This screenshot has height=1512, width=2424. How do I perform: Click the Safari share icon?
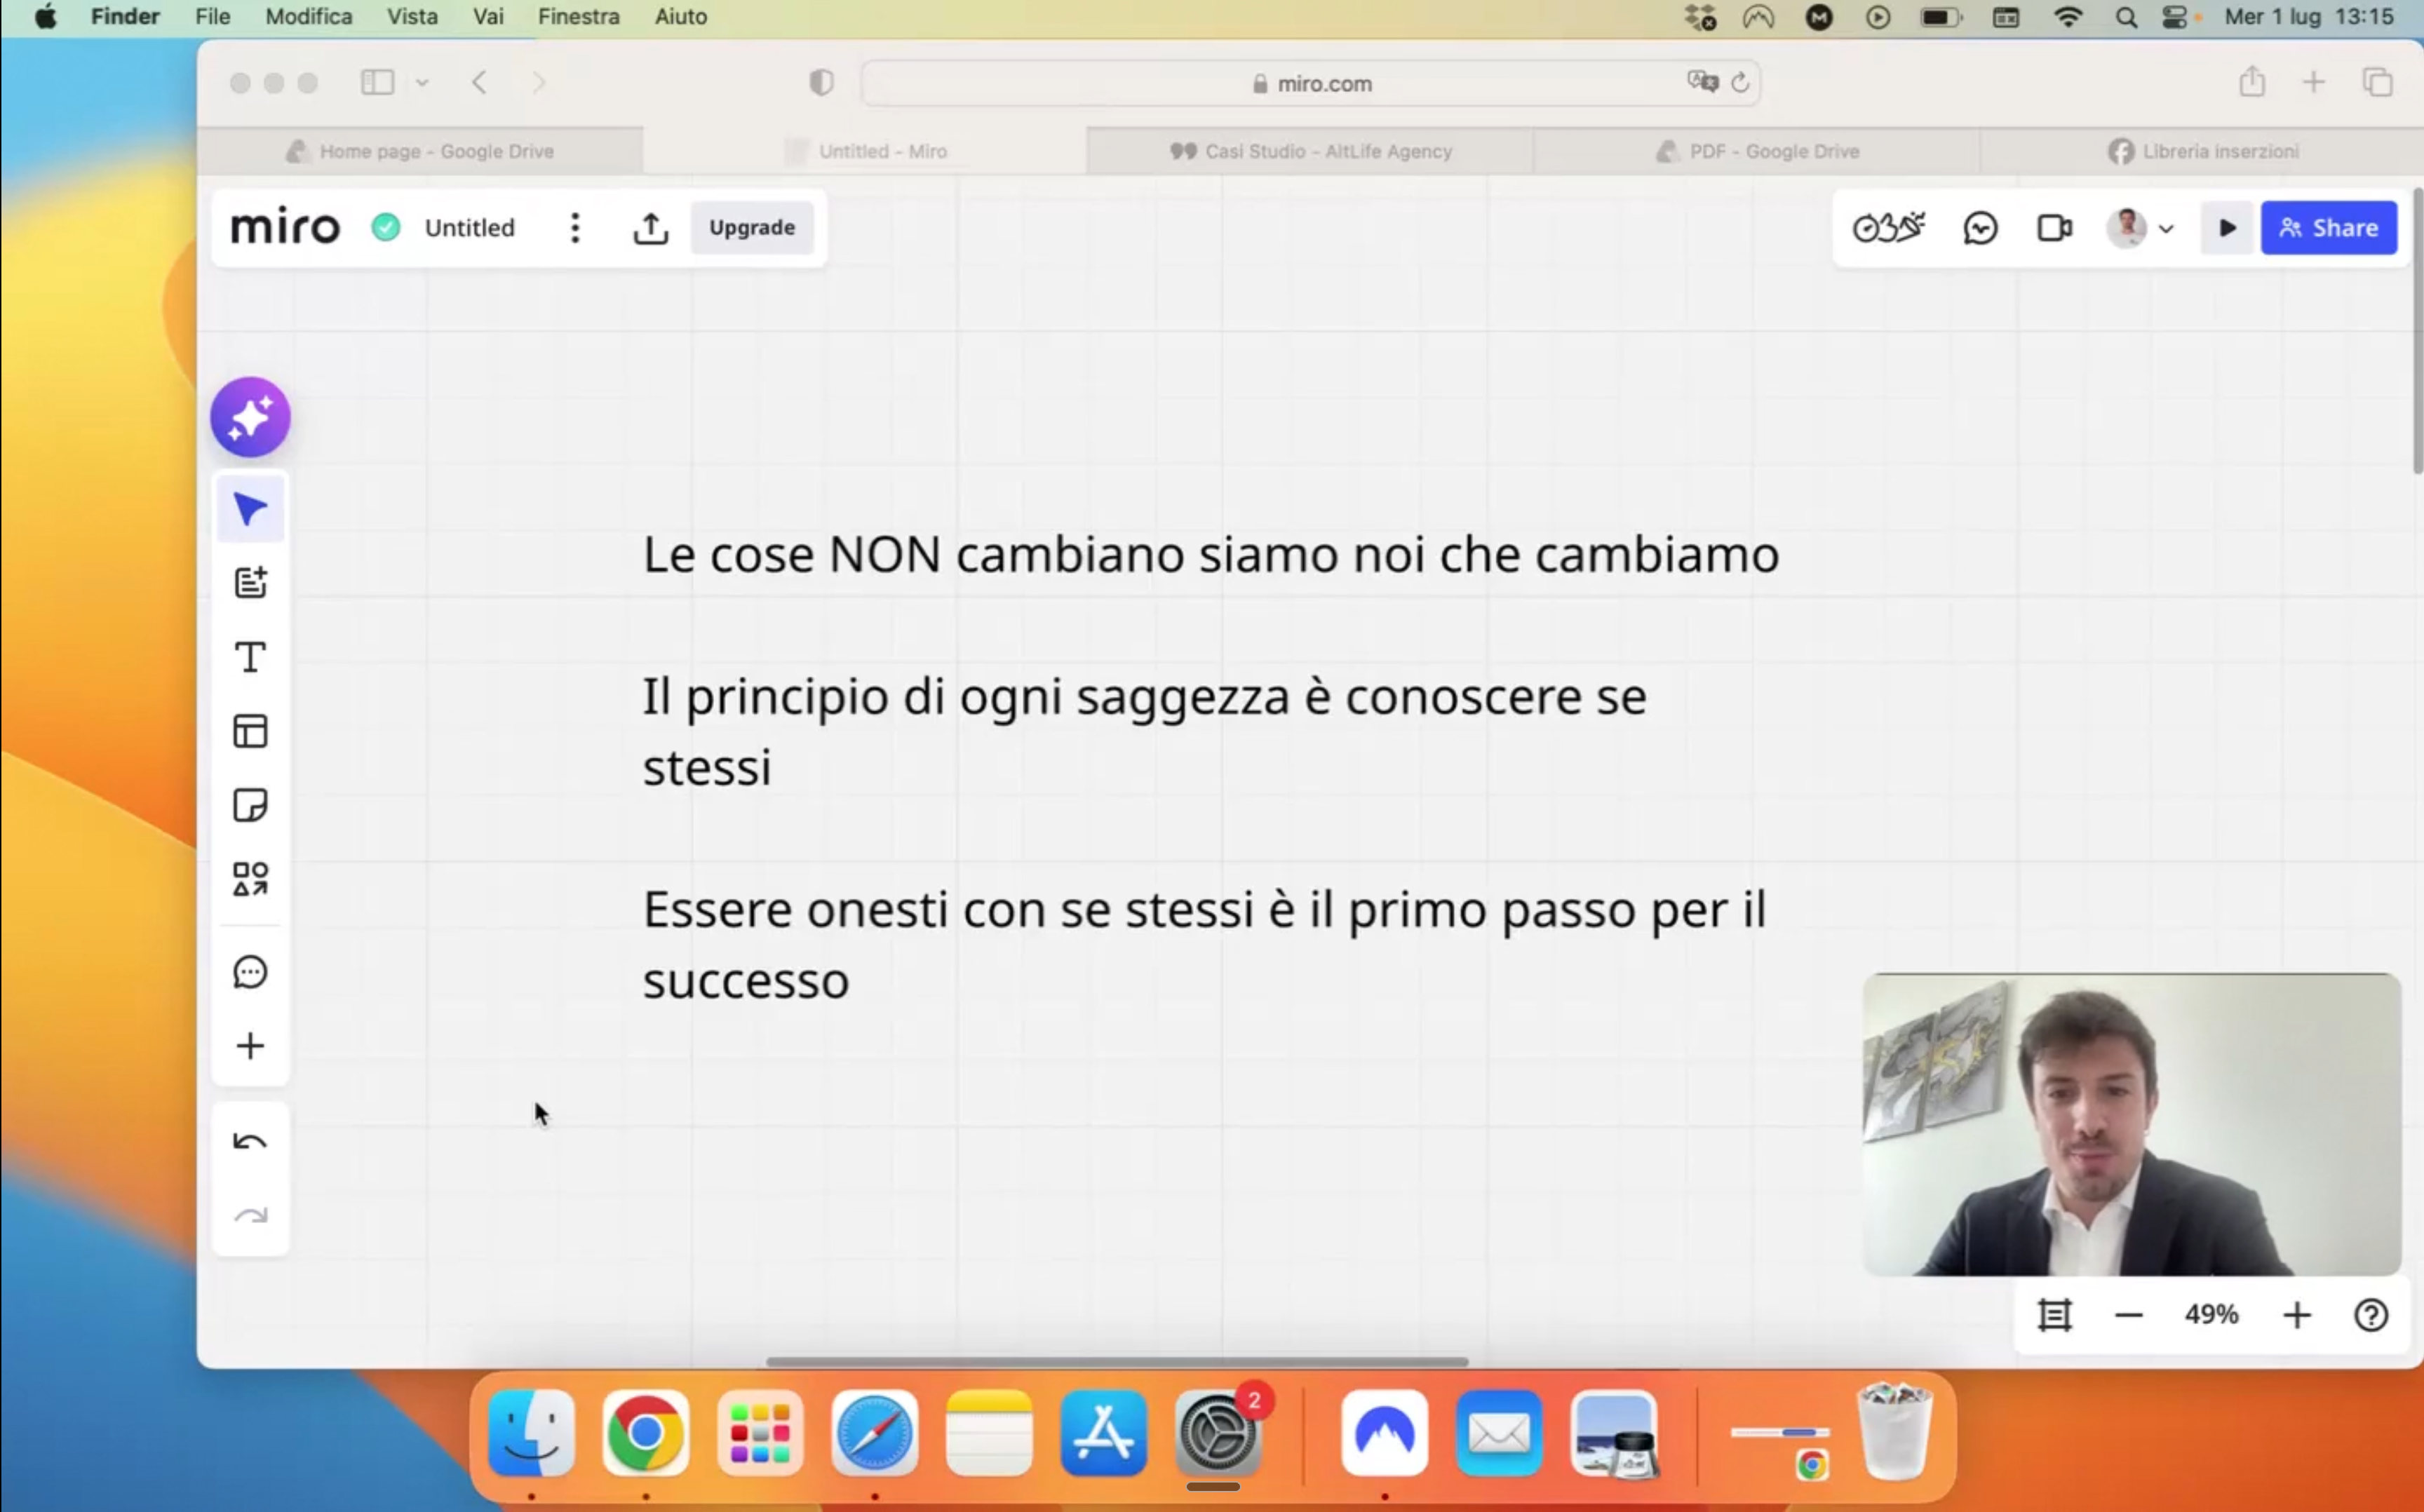click(x=2252, y=81)
